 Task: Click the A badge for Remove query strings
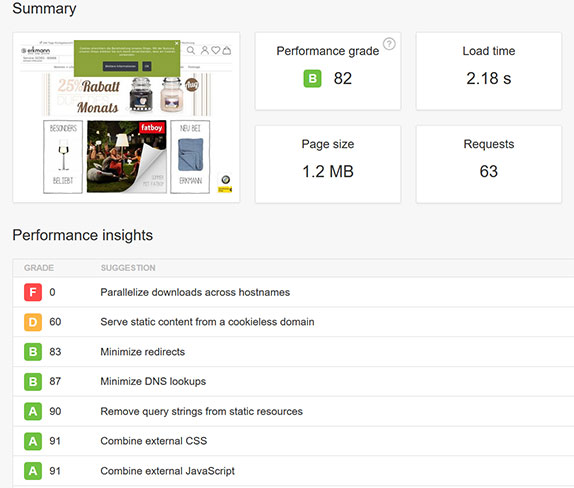33,411
